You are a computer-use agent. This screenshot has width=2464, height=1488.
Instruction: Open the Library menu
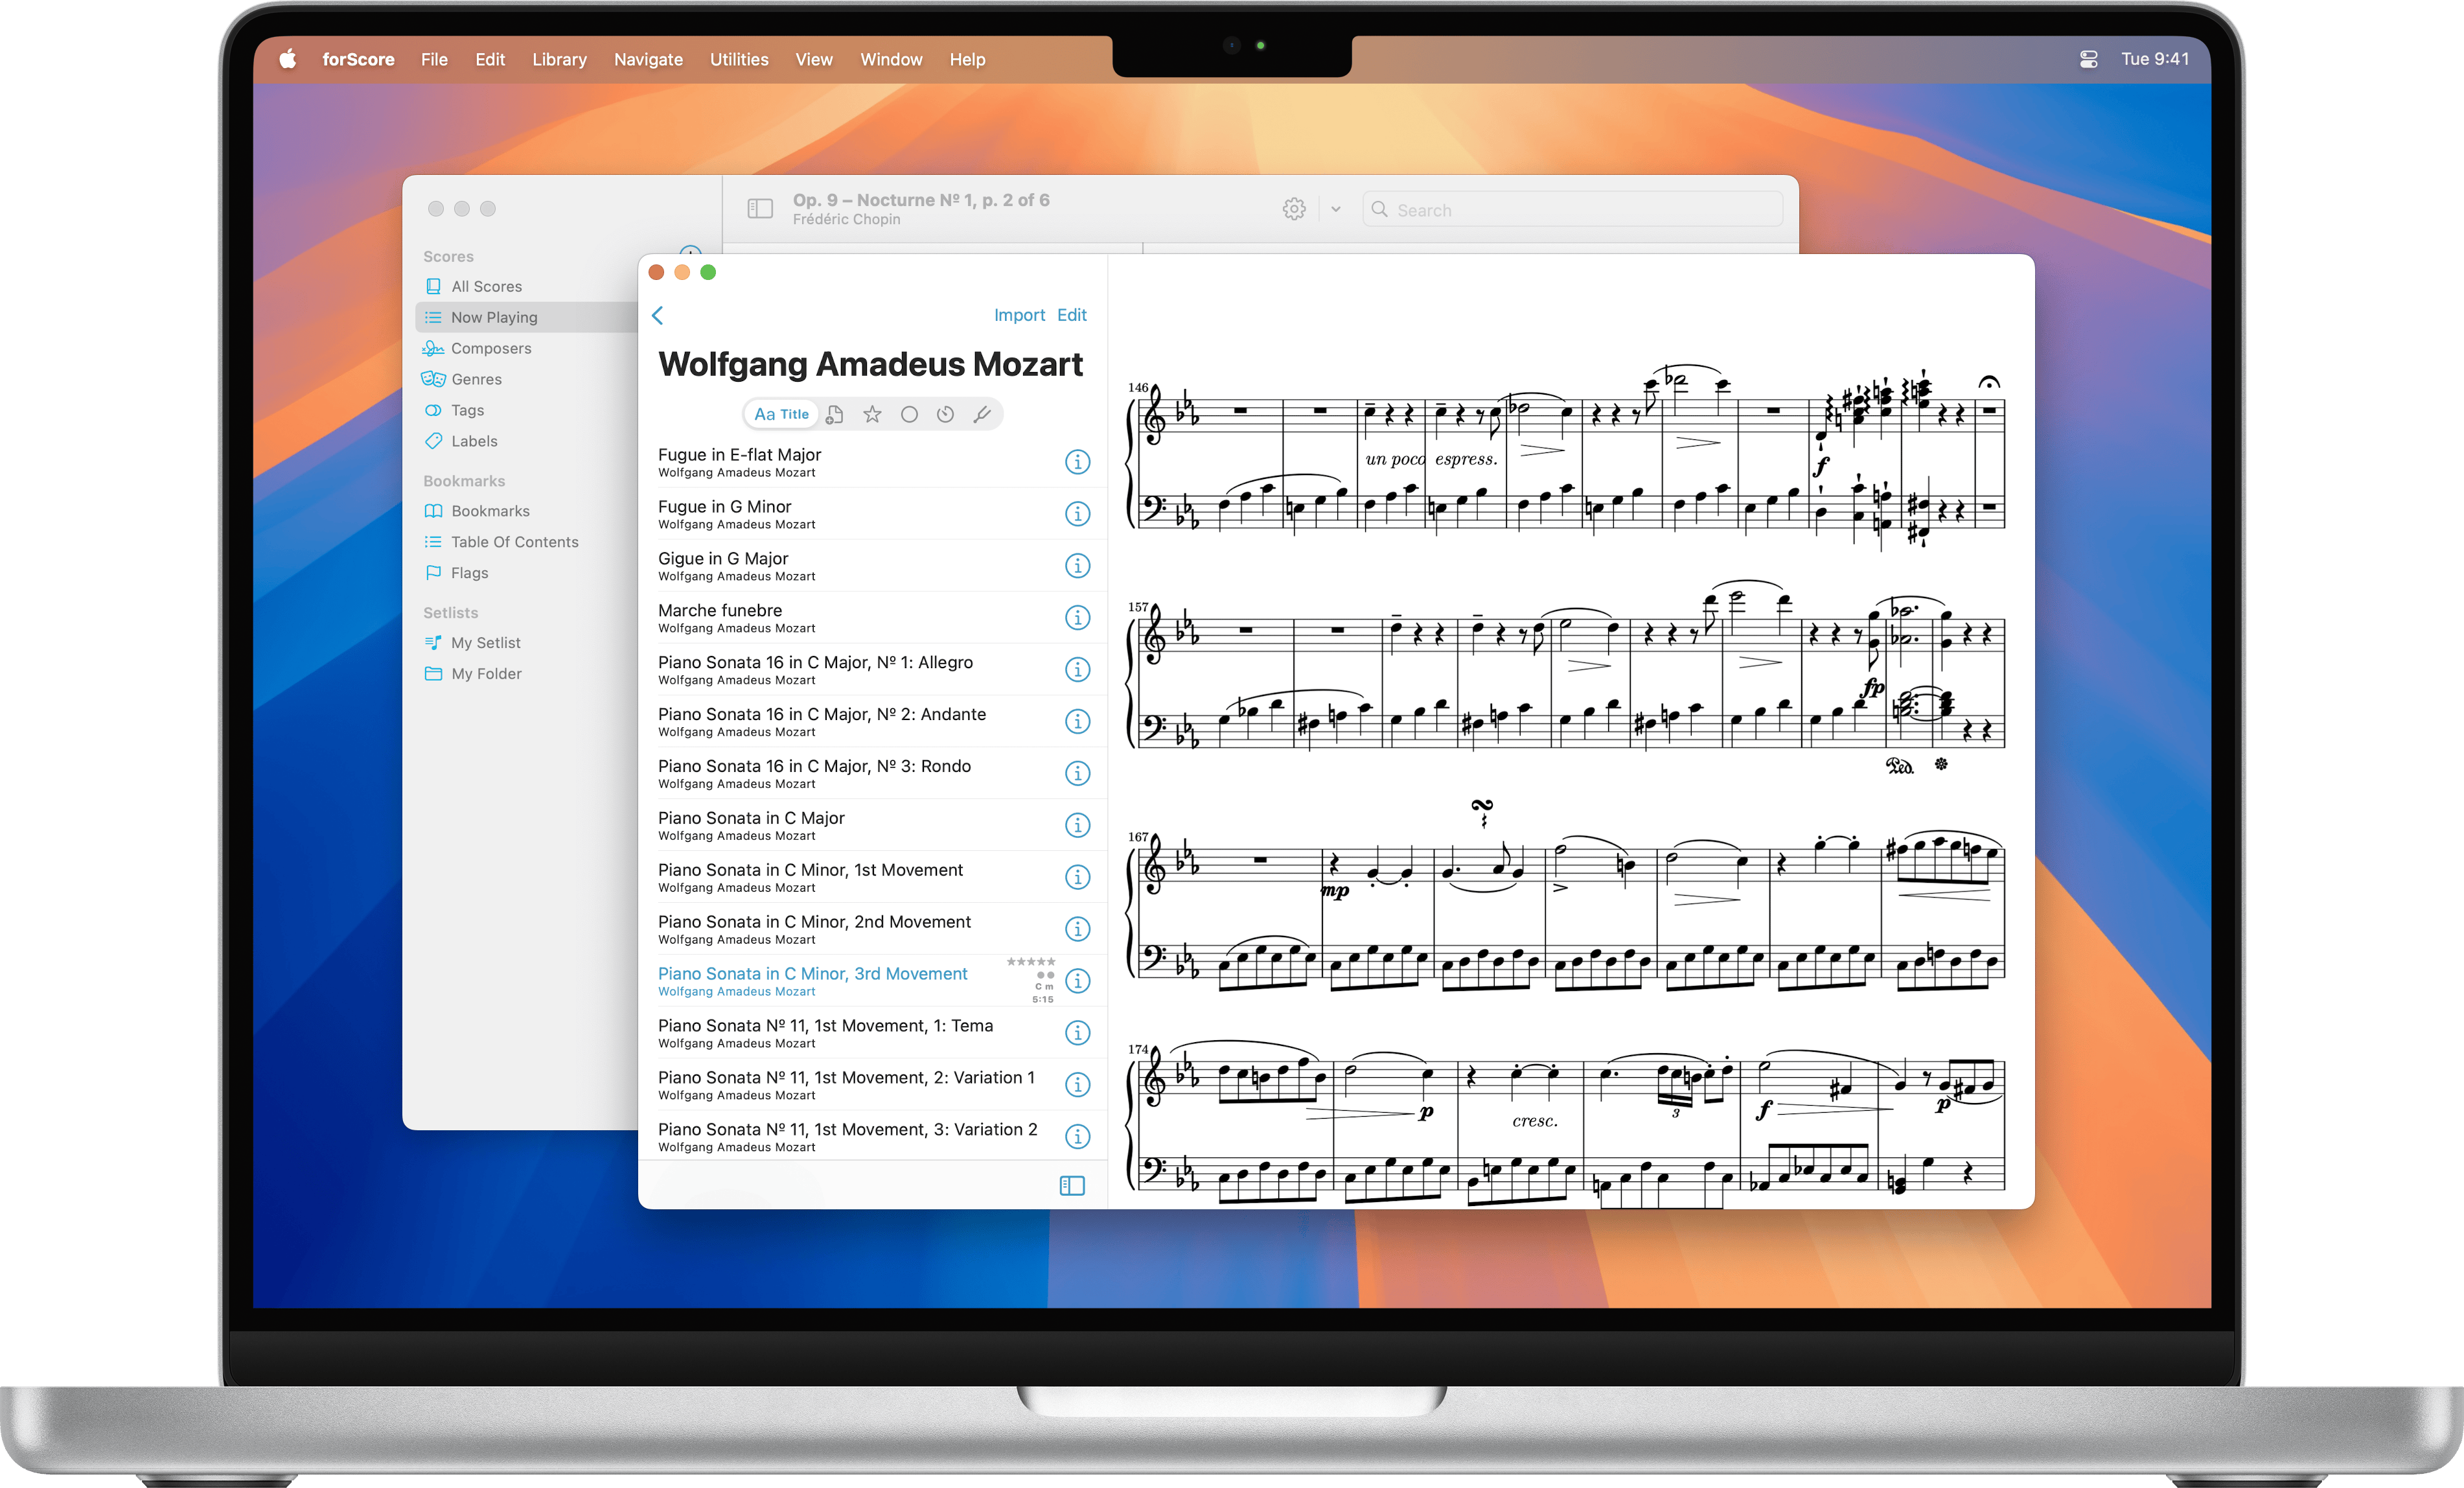coord(559,59)
